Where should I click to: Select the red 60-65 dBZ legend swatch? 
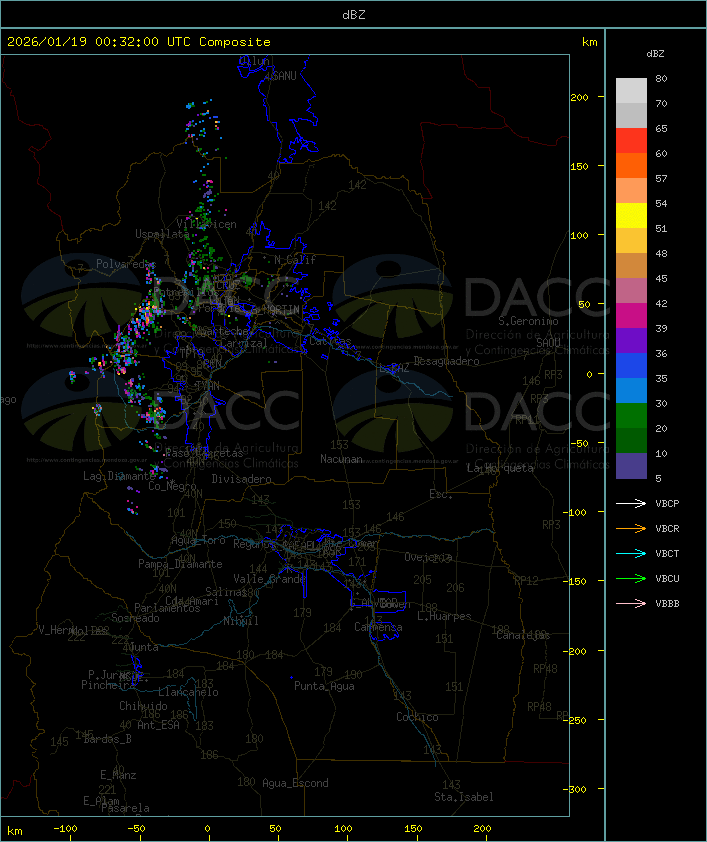[631, 141]
